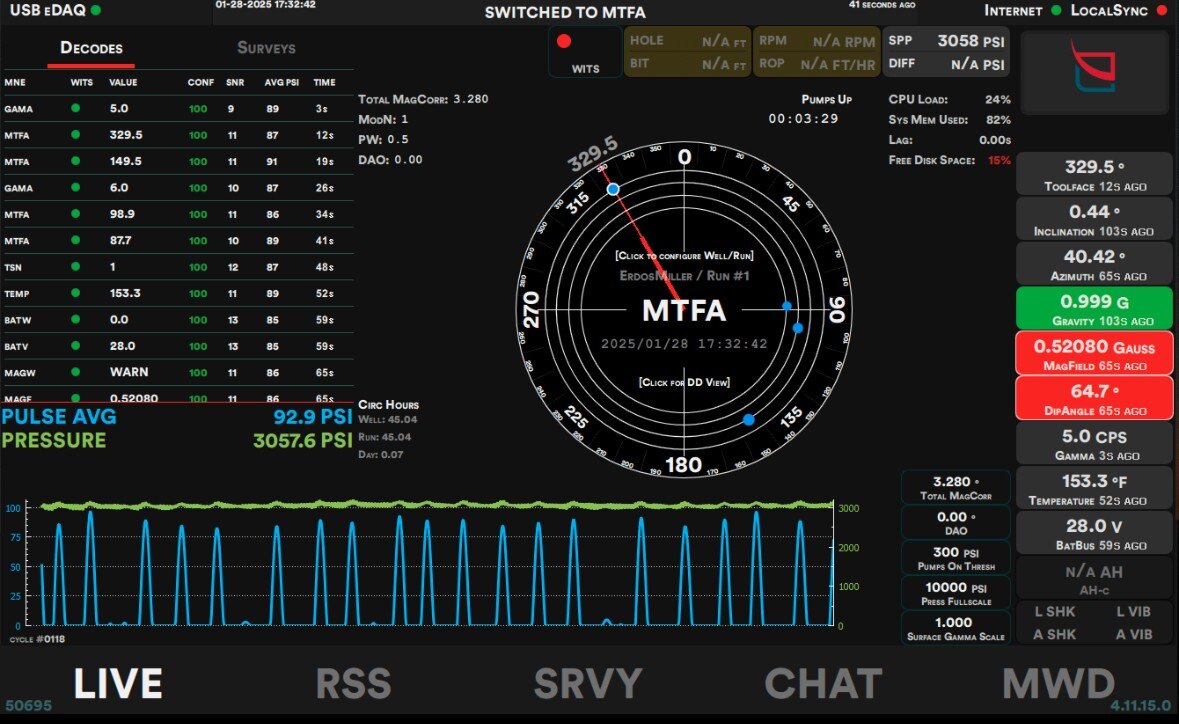This screenshot has width=1179, height=724.
Task: Click the L VIB indicator
Action: coord(1133,612)
